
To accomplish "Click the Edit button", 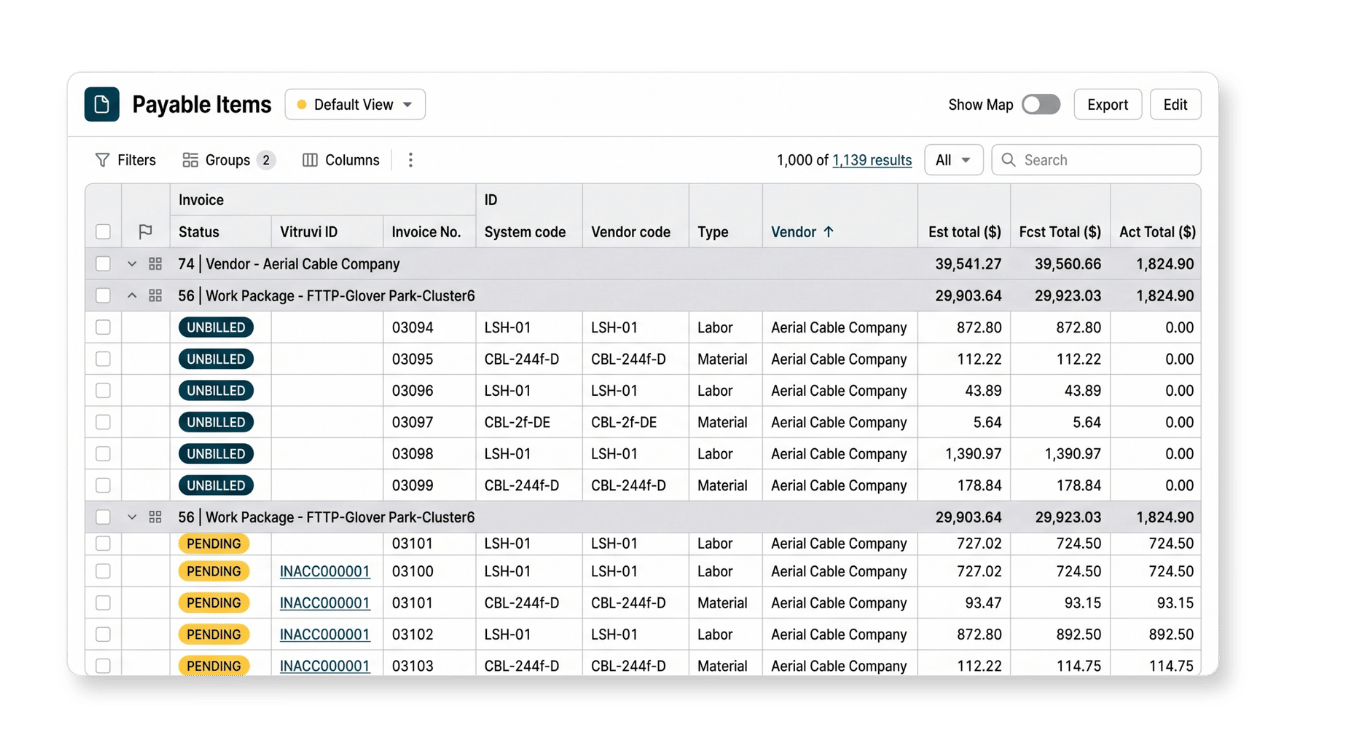I will tap(1175, 104).
